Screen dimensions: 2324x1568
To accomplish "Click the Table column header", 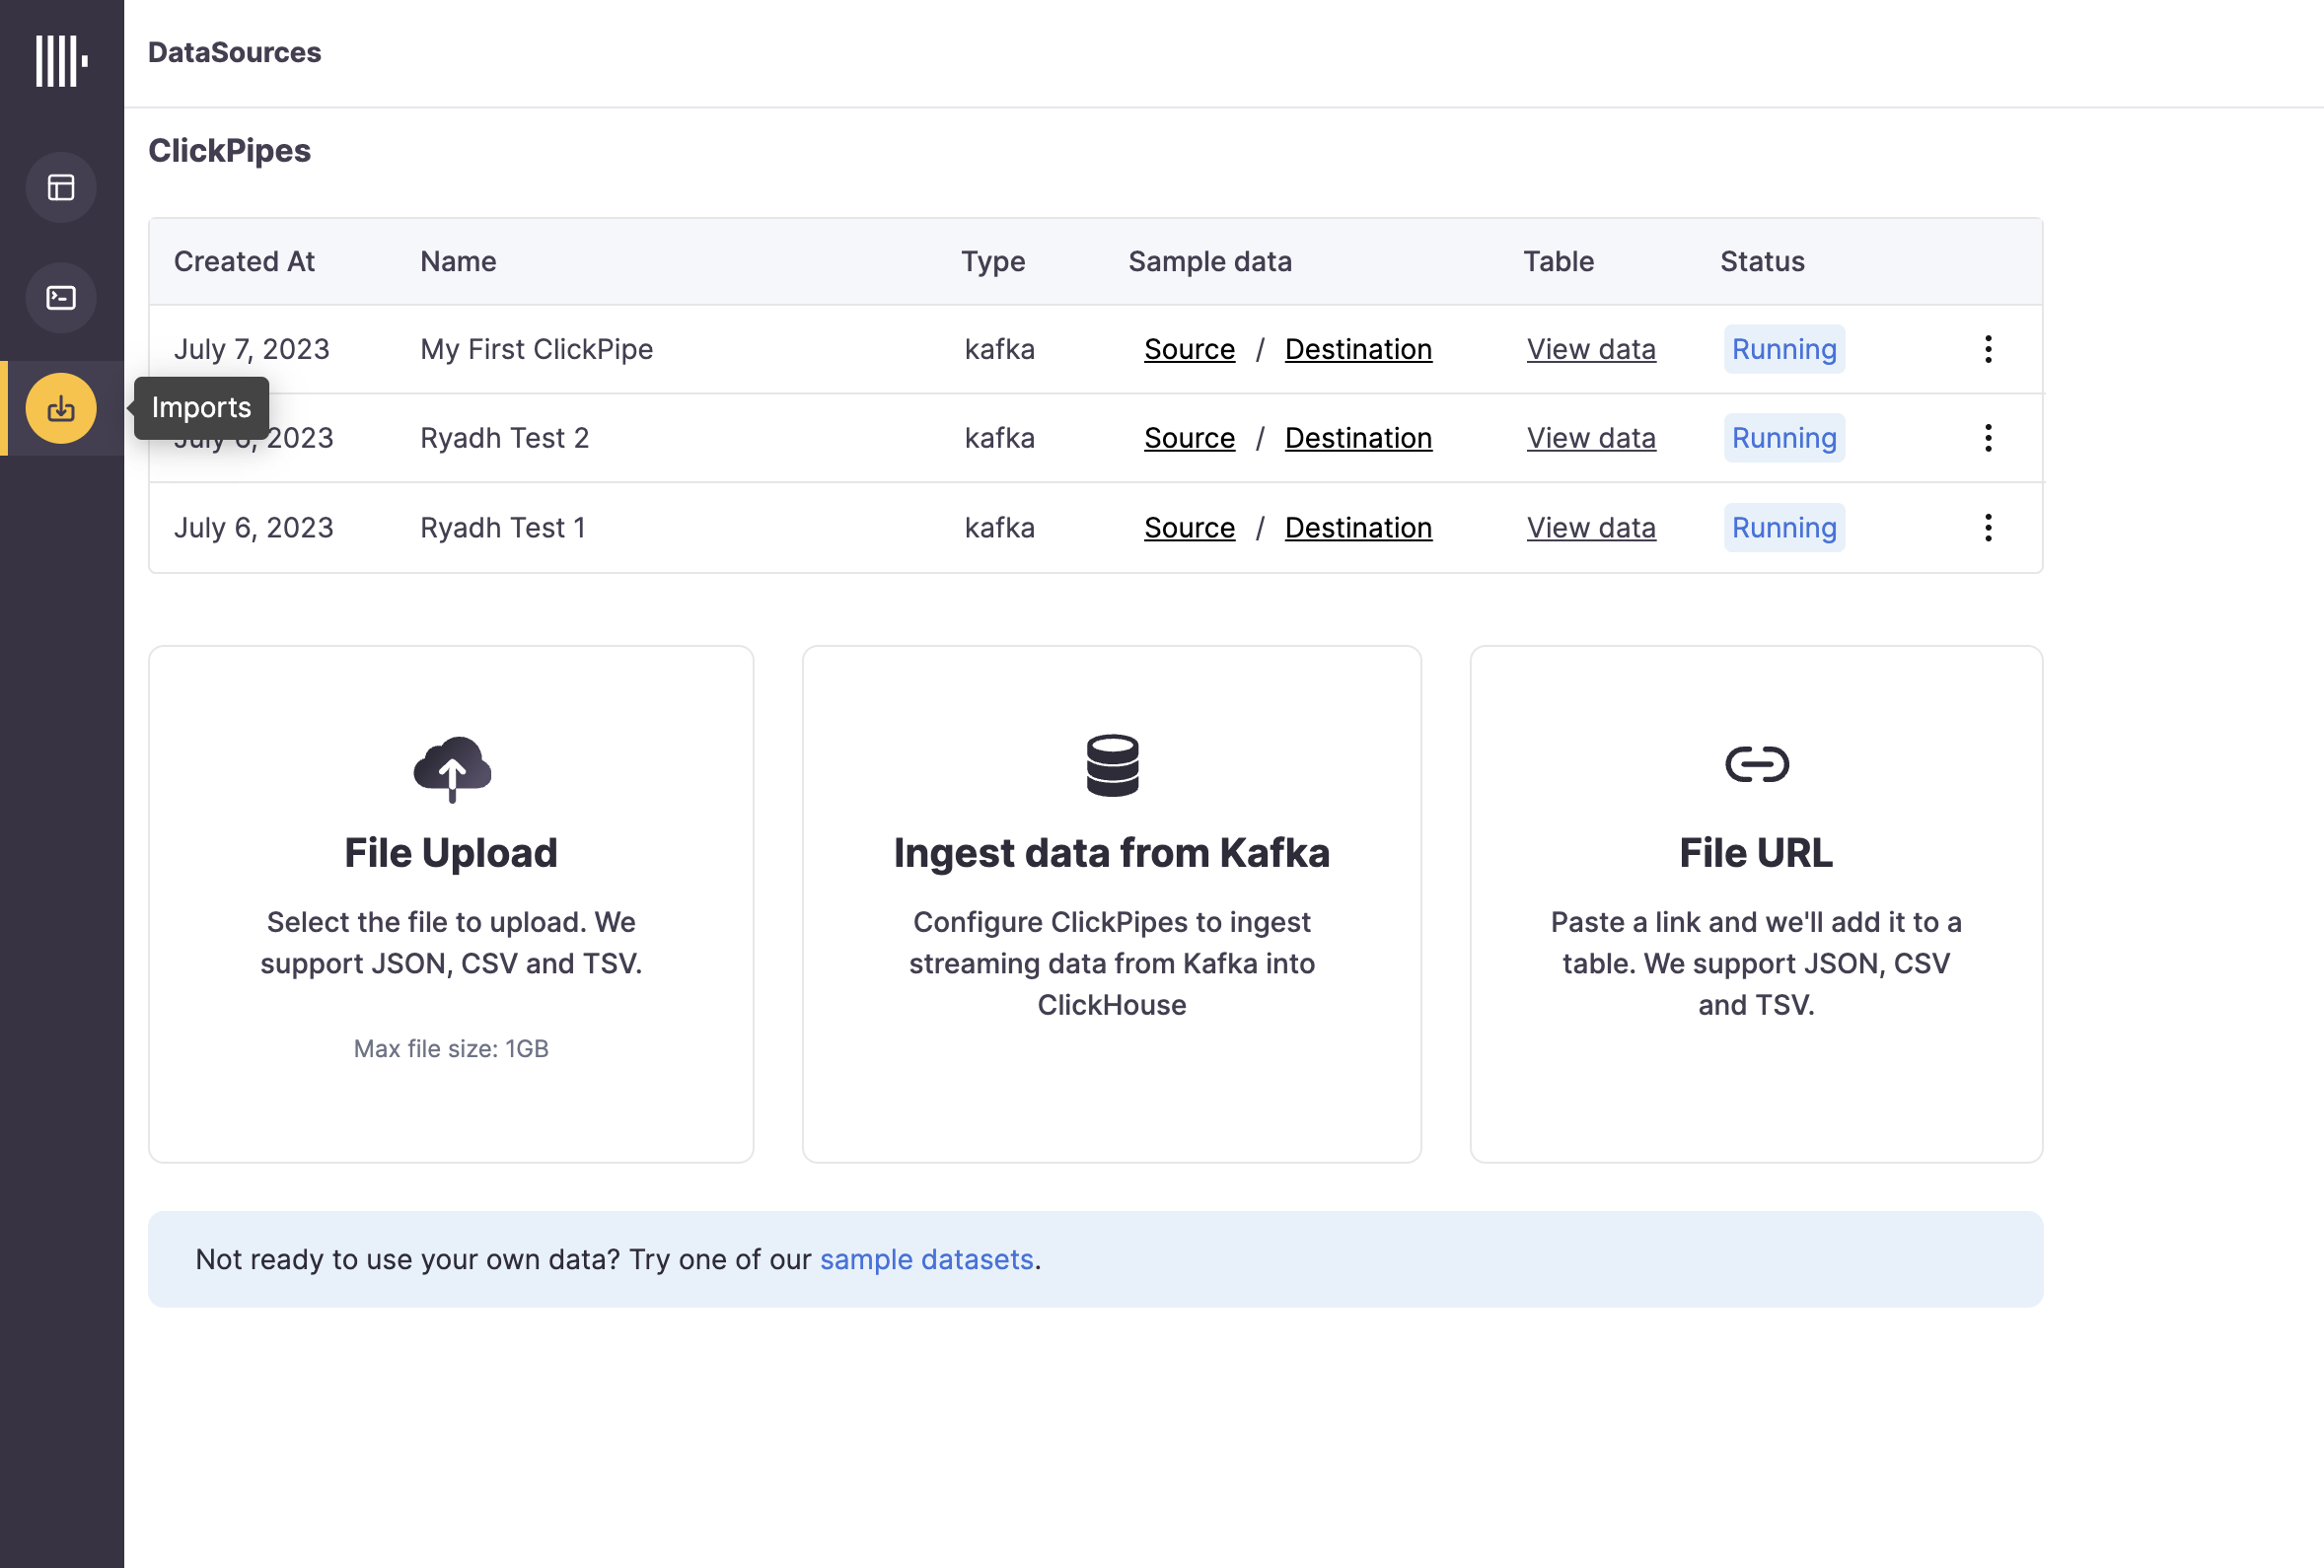I will click(1558, 262).
